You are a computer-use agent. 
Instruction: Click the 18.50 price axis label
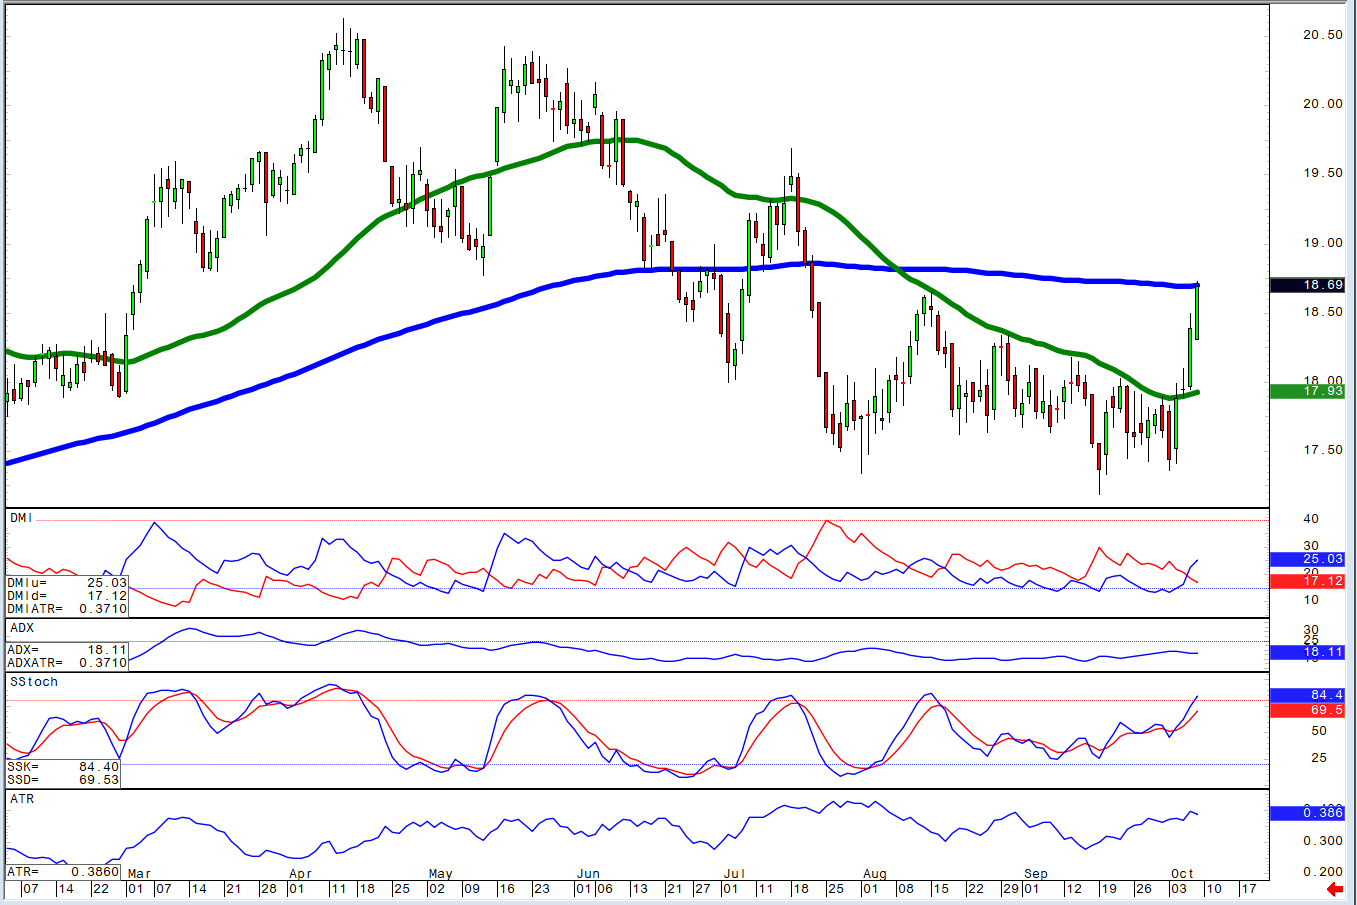(1323, 312)
